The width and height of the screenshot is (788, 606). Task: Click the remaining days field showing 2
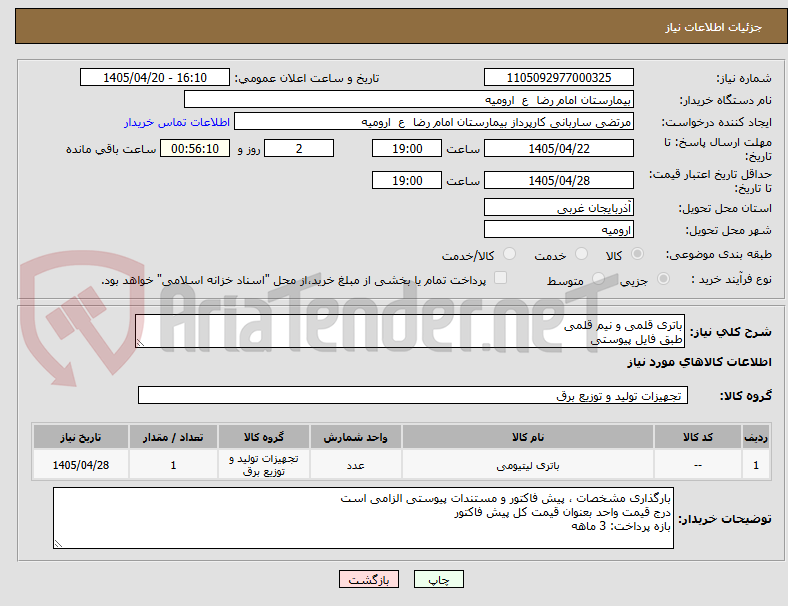(x=299, y=148)
